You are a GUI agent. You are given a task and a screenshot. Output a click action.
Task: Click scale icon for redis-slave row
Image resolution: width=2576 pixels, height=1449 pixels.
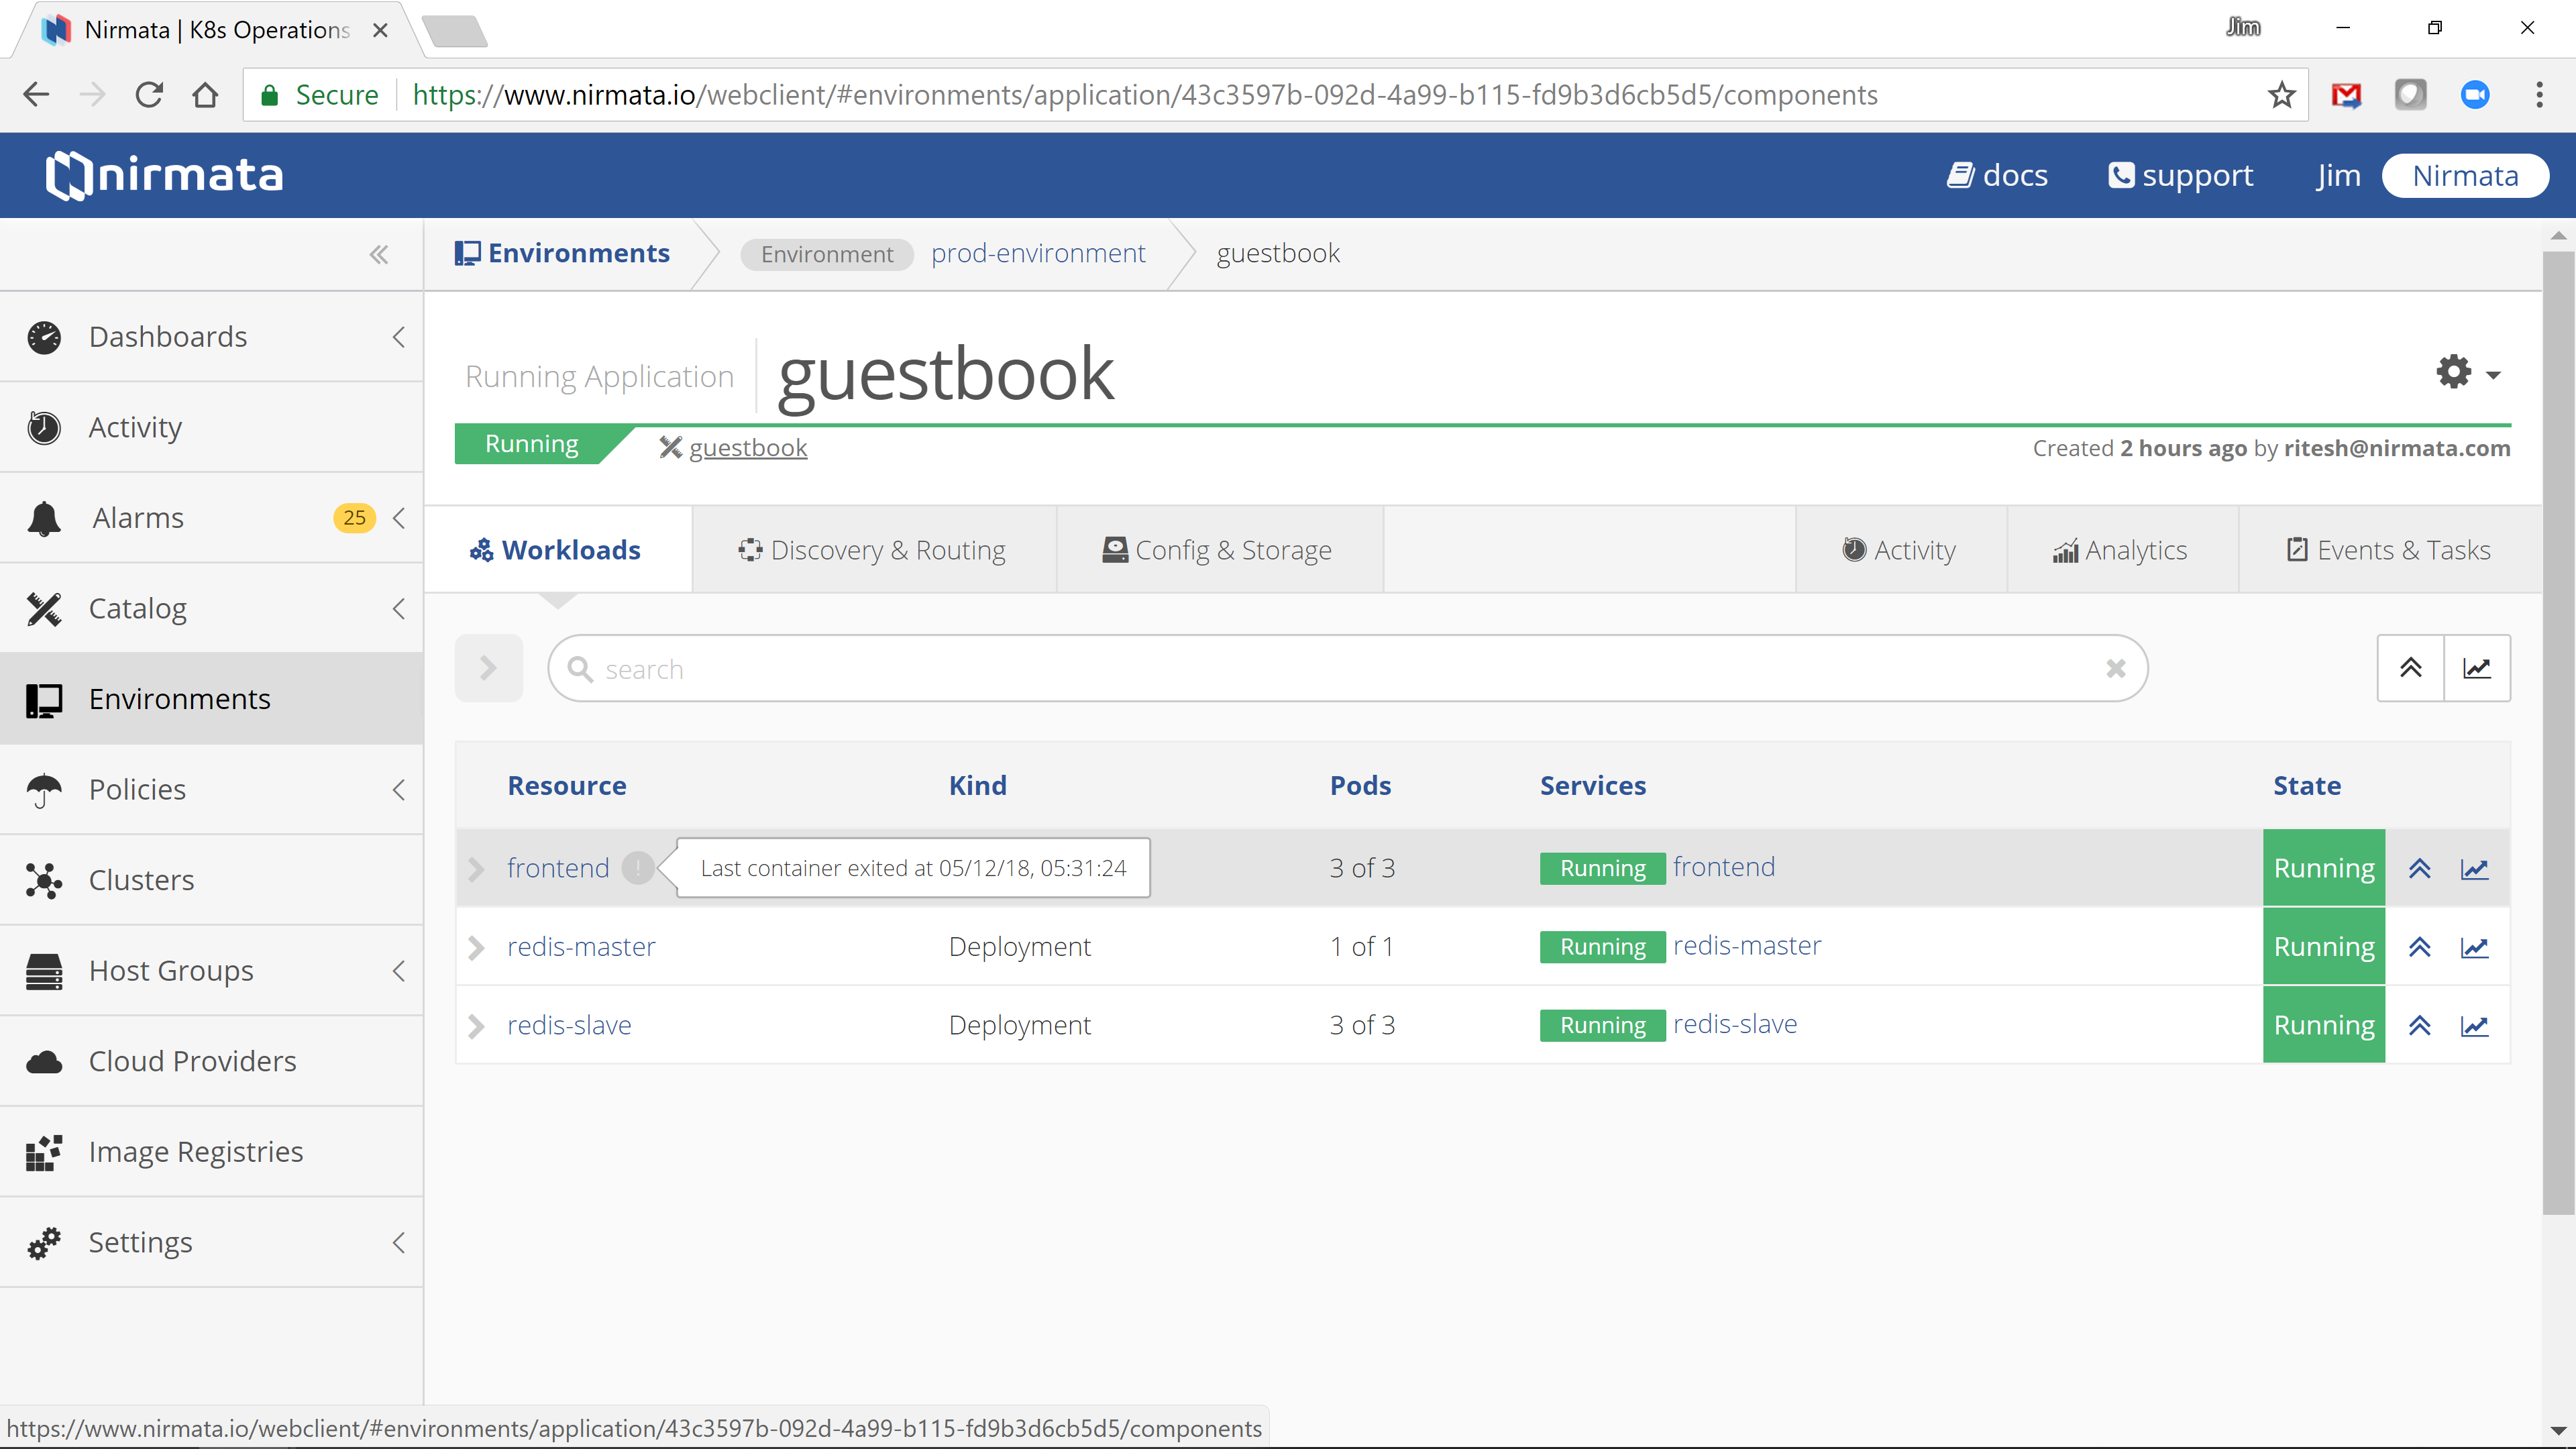click(x=2419, y=1025)
